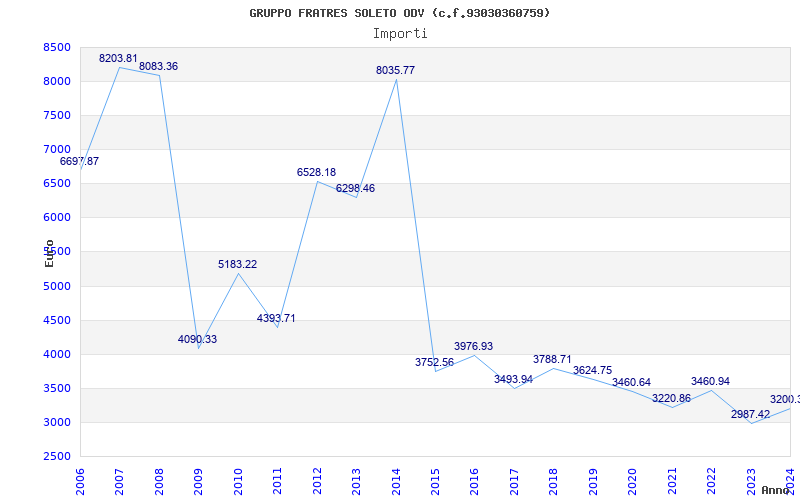Click the 2020 x-axis year label

(x=633, y=482)
